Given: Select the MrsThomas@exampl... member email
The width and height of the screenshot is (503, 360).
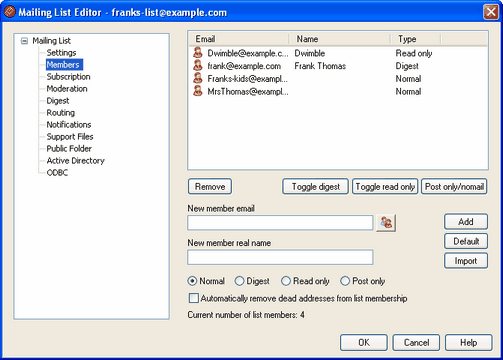Looking at the screenshot, I should coord(248,91).
